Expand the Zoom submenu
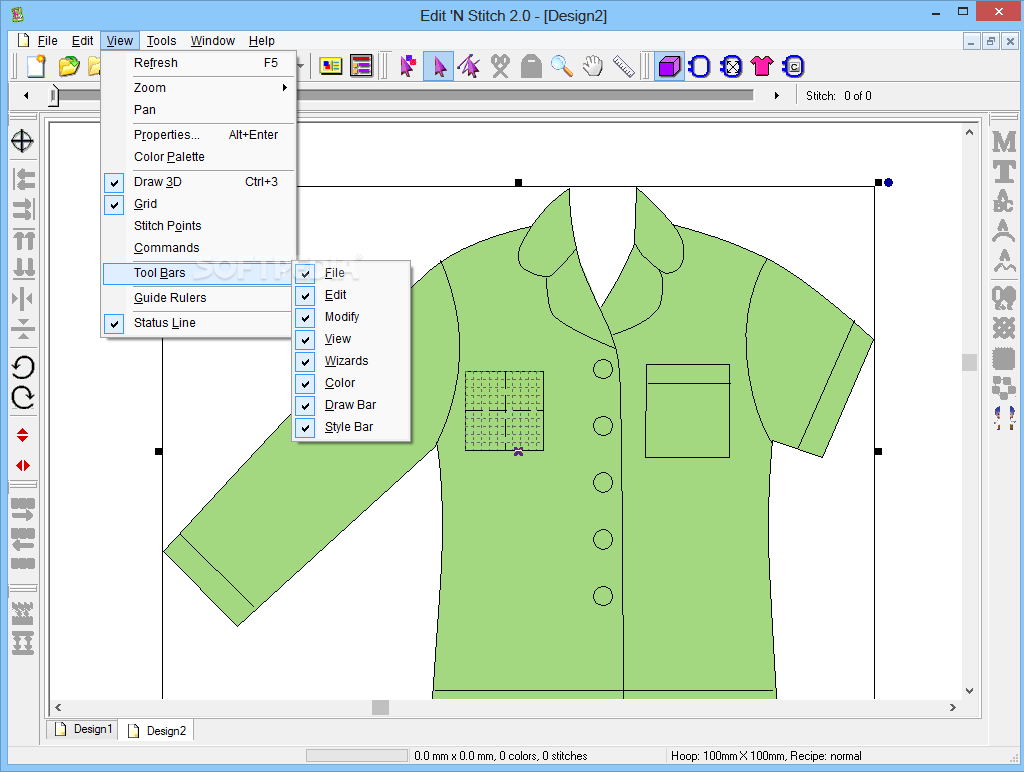 point(199,88)
